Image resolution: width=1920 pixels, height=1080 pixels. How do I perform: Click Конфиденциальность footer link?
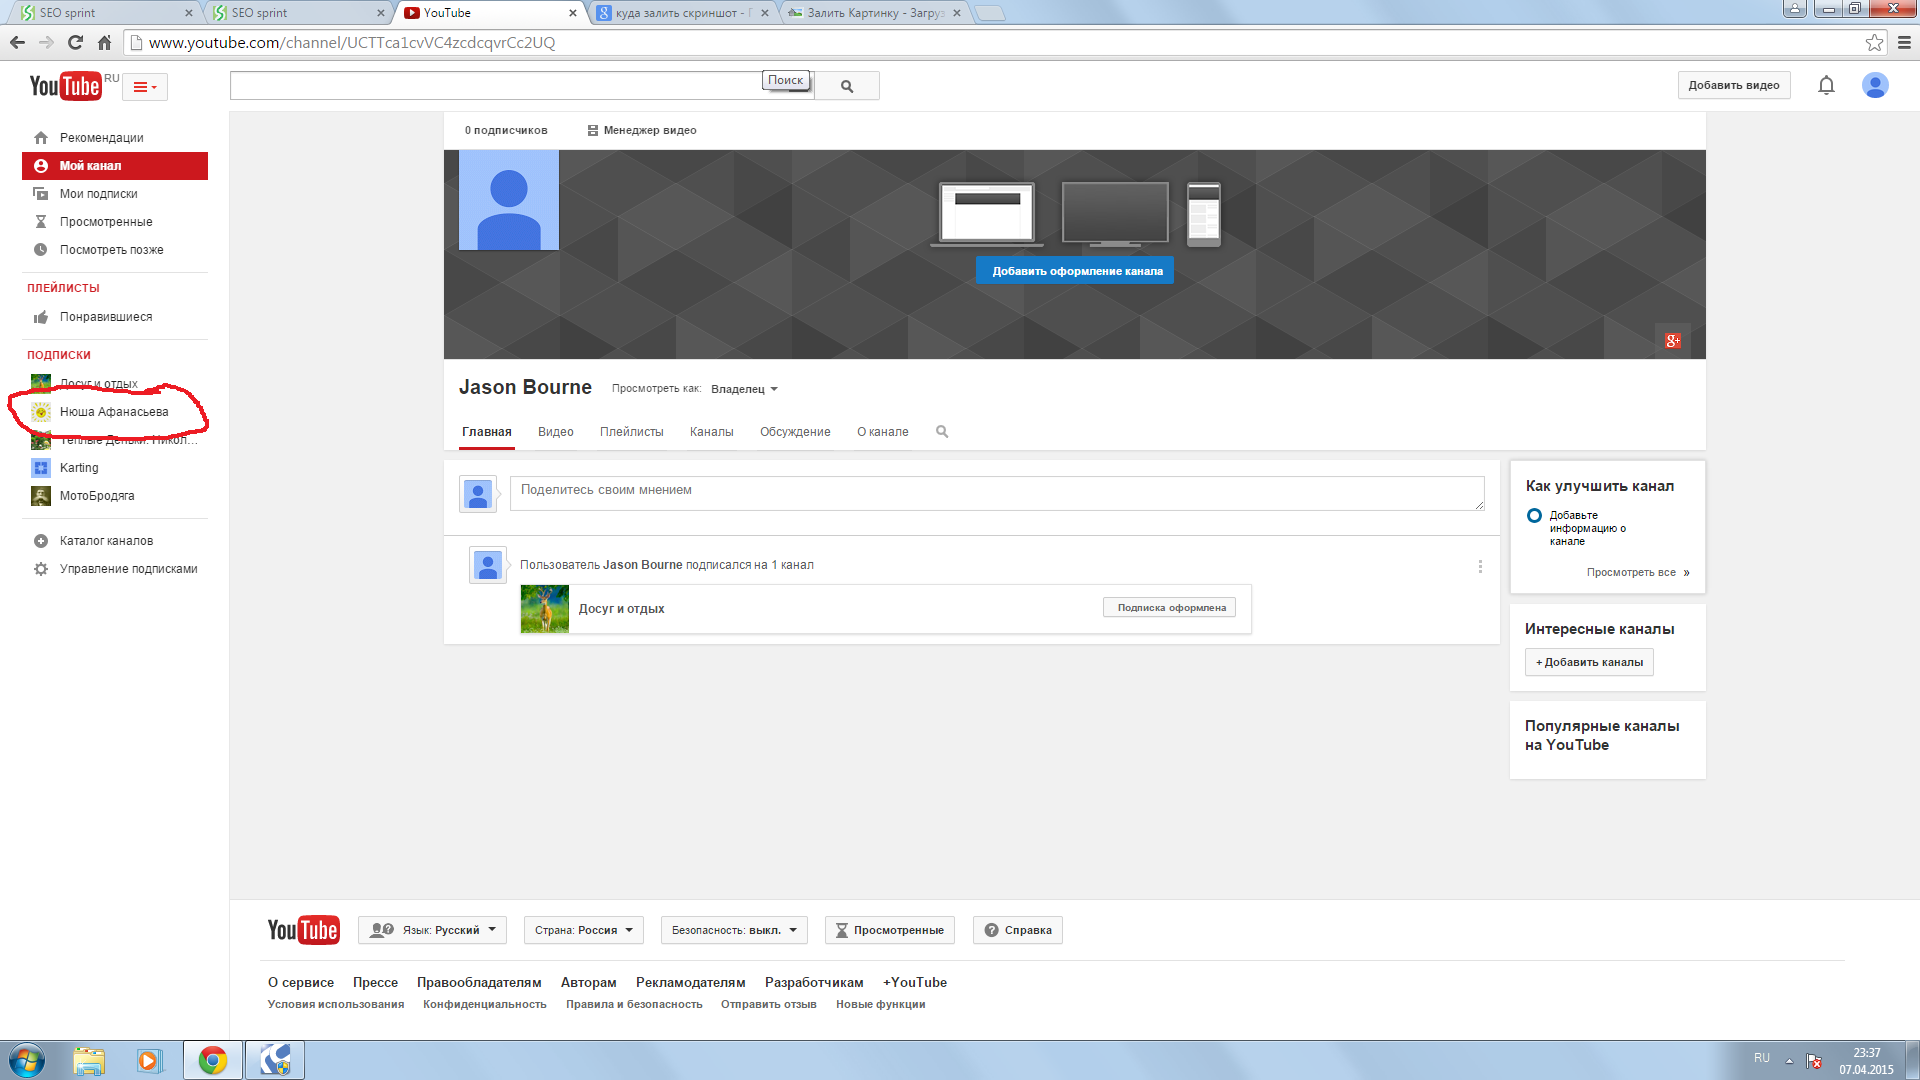(485, 1005)
